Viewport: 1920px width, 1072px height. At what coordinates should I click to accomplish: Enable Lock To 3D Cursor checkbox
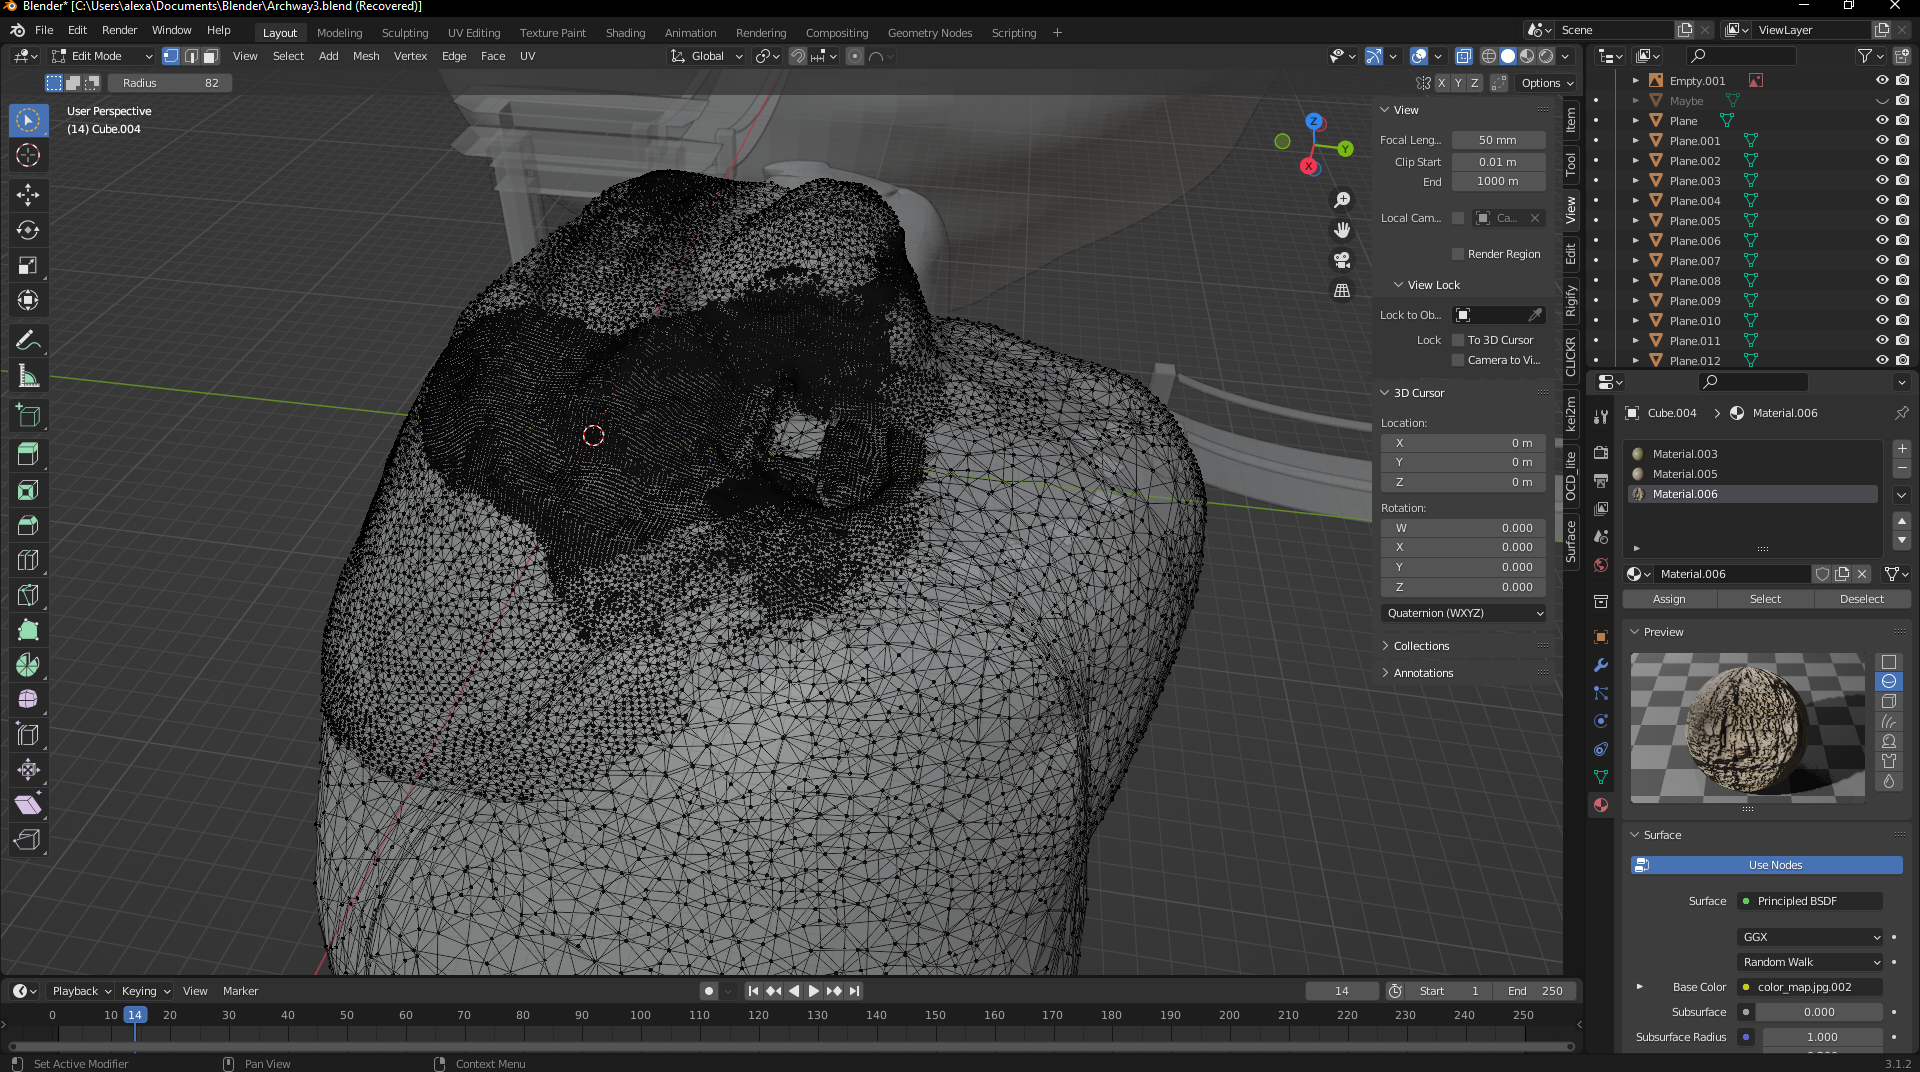(x=1458, y=340)
